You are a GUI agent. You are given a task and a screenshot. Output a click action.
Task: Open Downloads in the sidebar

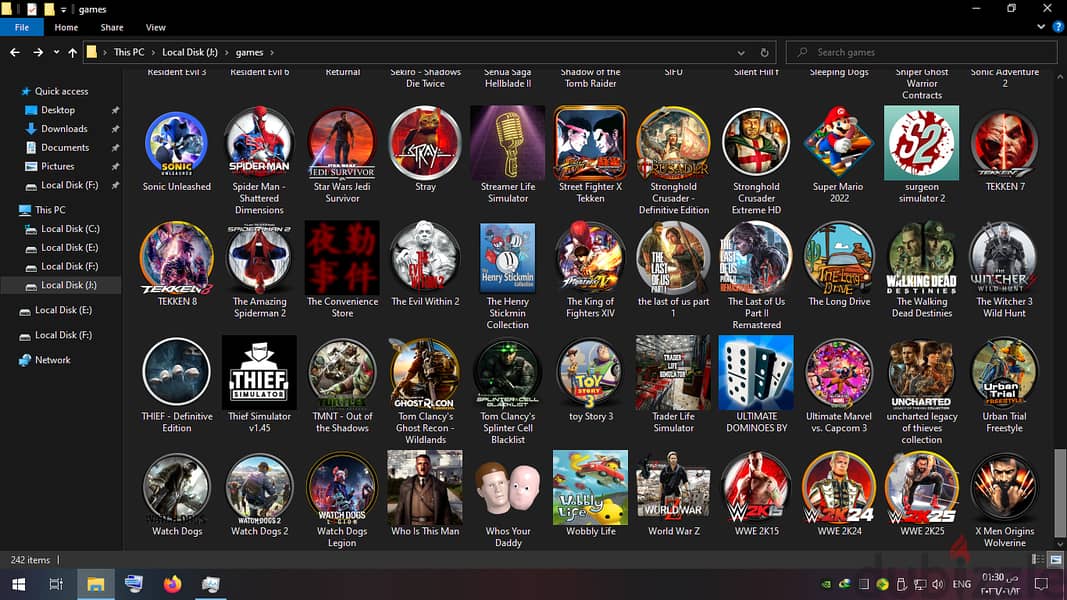click(64, 129)
